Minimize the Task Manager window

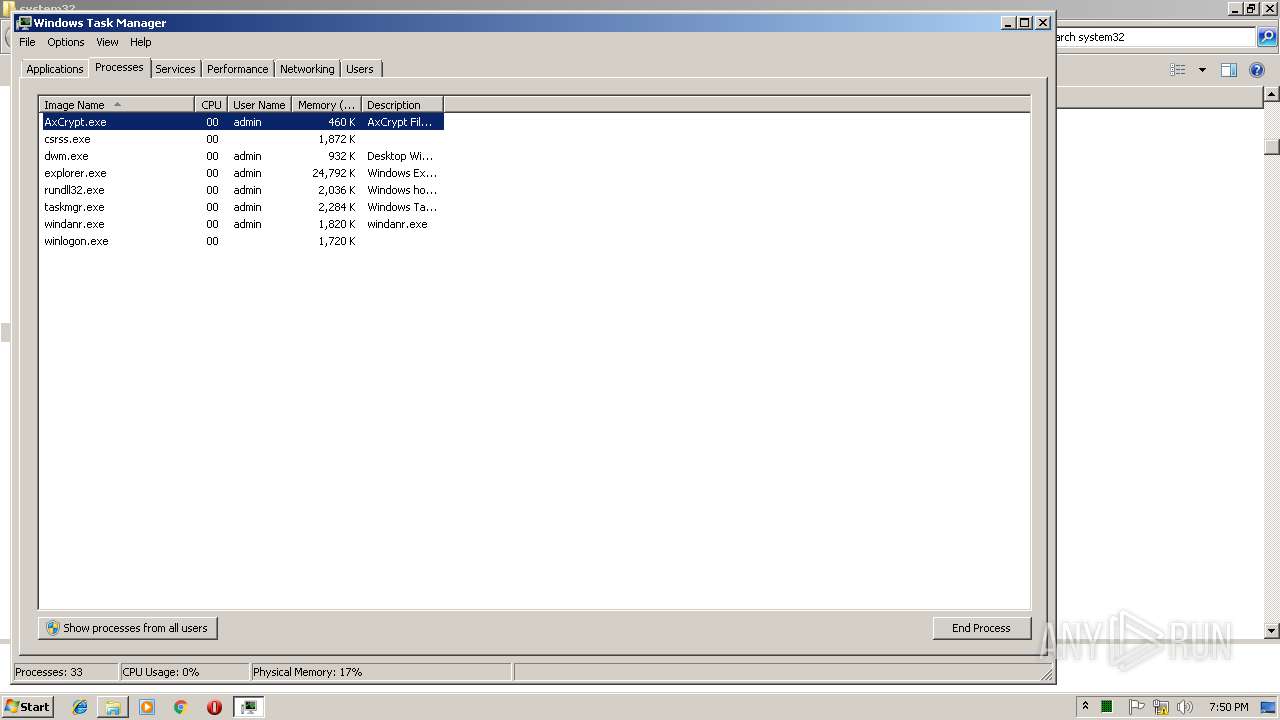(x=1008, y=22)
